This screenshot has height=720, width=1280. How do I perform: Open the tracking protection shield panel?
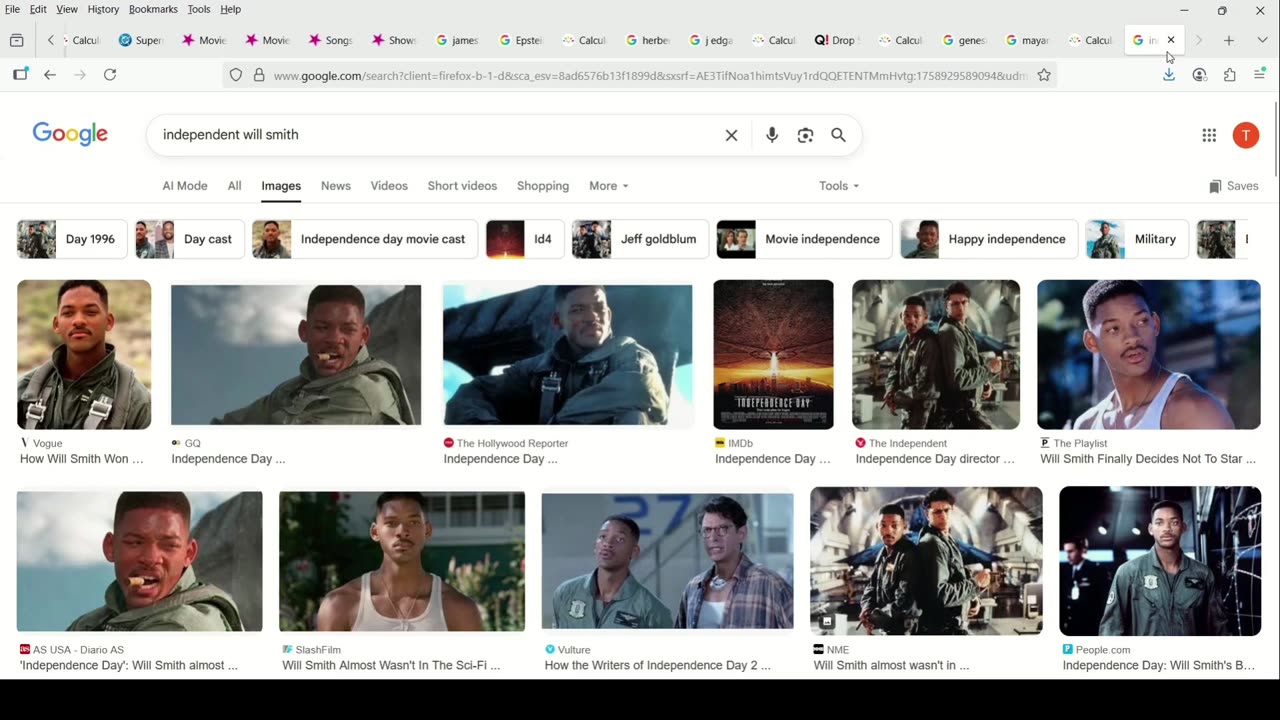pyautogui.click(x=236, y=75)
